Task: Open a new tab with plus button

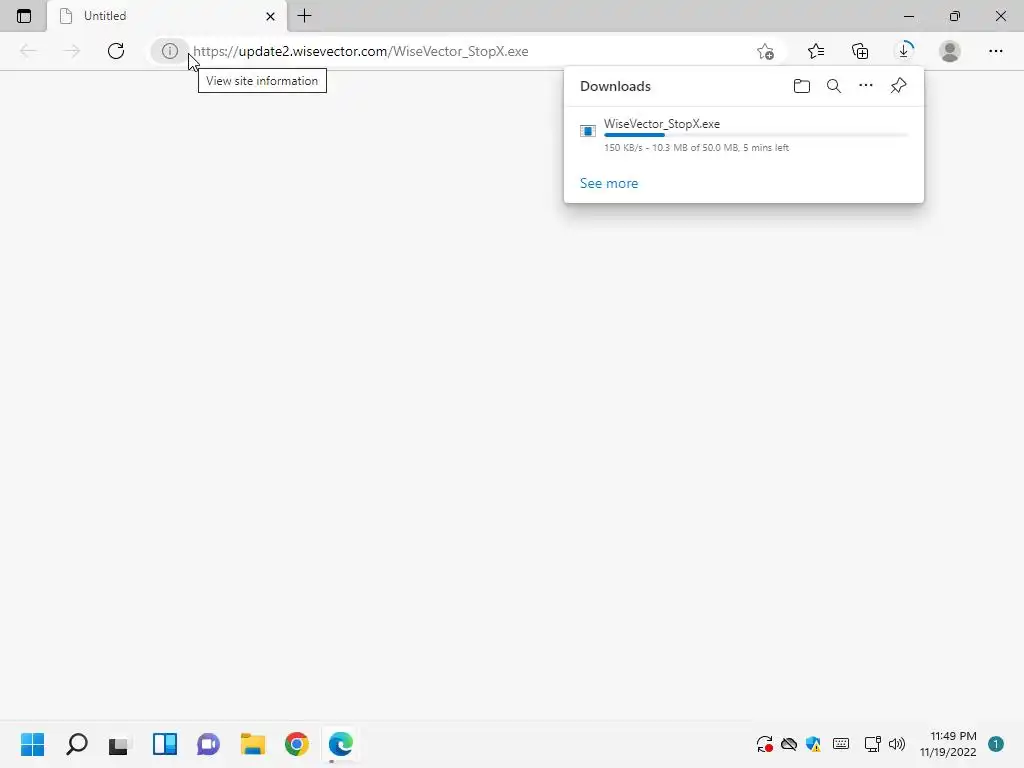Action: coord(304,16)
